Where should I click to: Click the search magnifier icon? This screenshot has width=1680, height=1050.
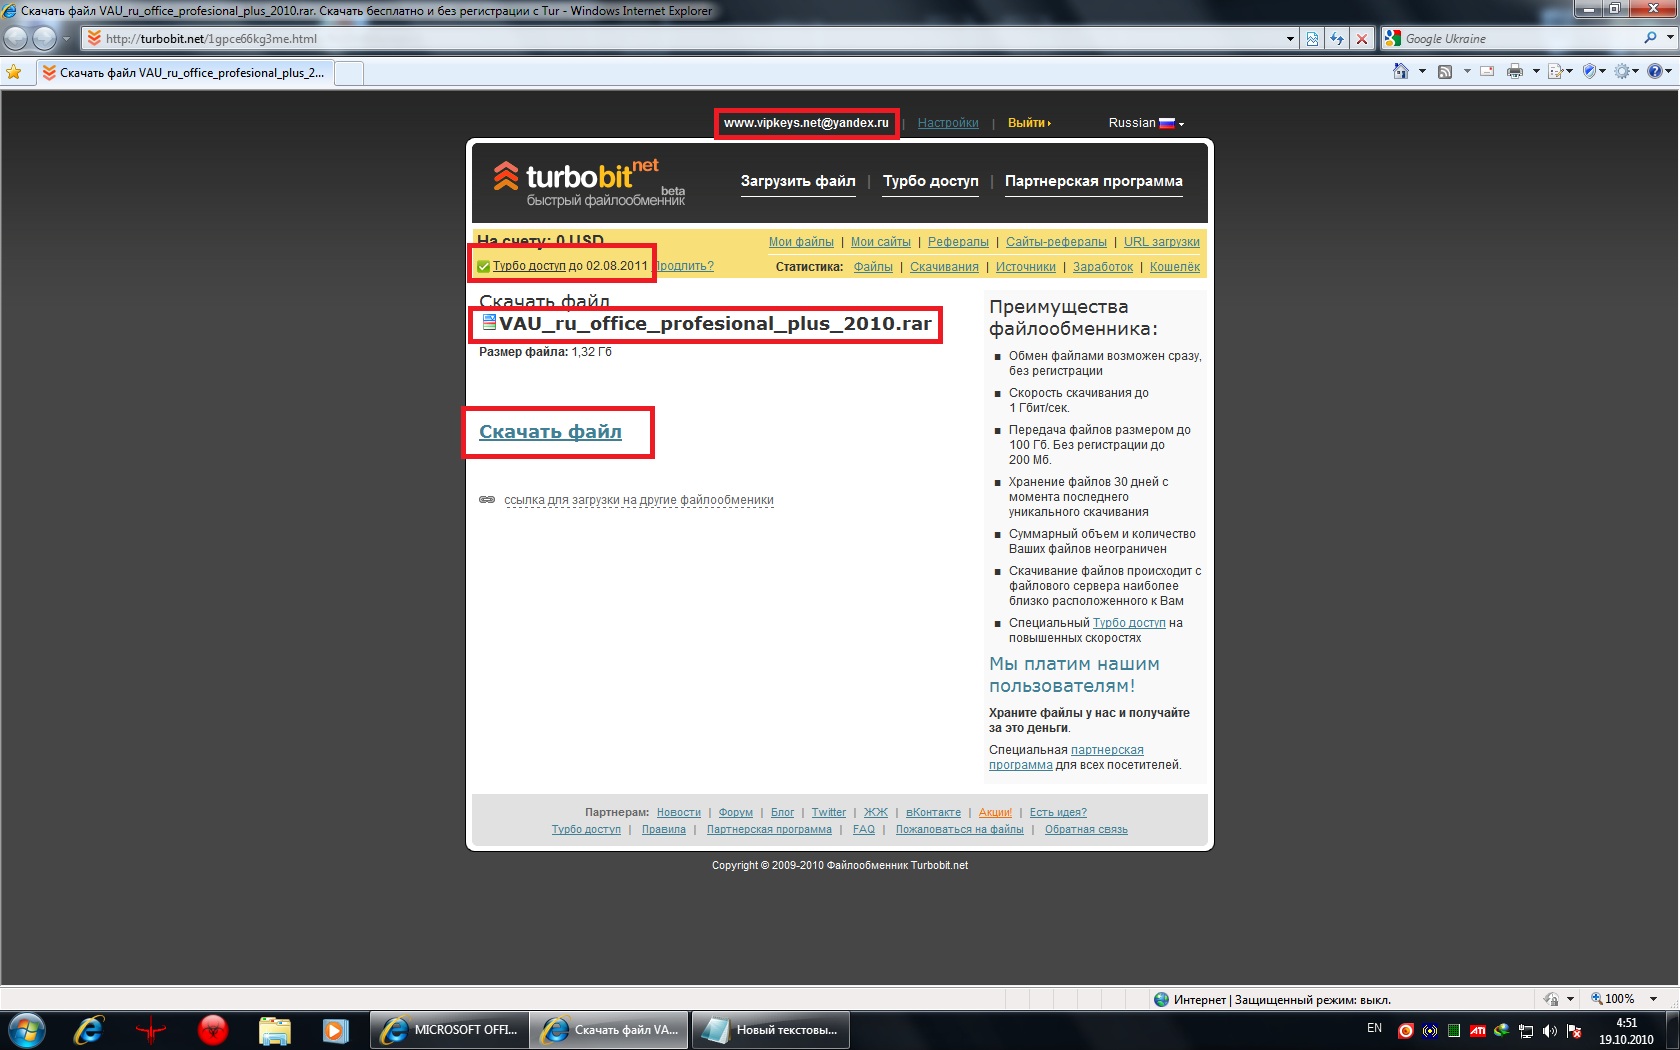(x=1650, y=38)
